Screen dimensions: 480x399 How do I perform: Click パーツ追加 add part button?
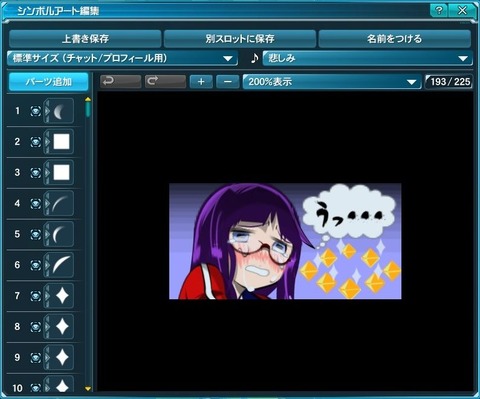tap(49, 82)
